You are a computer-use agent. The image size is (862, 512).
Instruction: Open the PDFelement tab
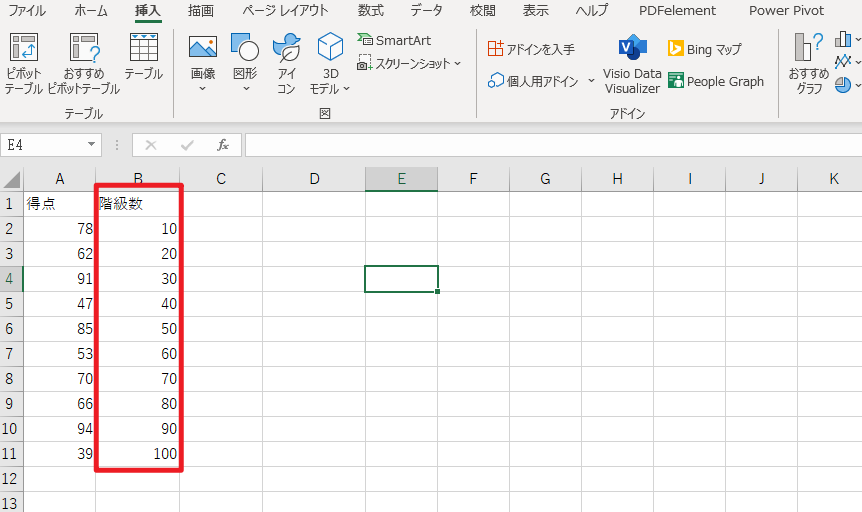tap(677, 10)
